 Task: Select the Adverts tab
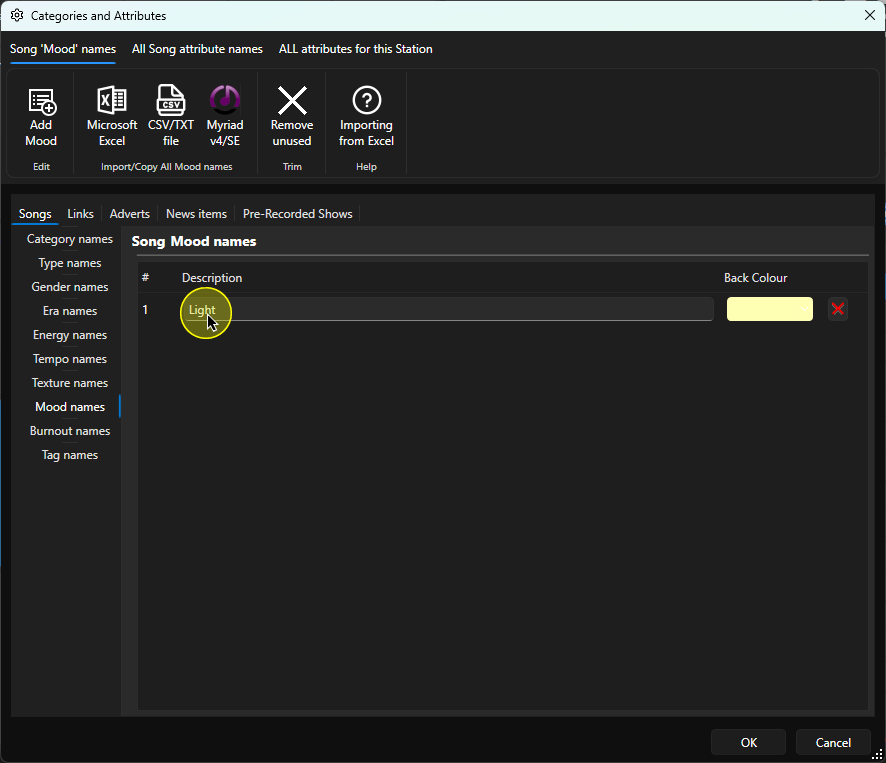pos(129,214)
